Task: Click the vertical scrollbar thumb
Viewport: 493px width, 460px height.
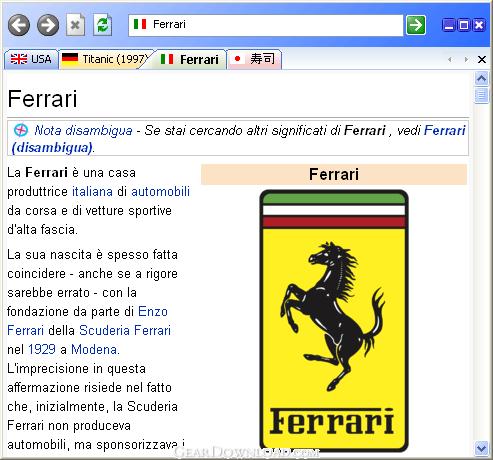Action: tap(481, 95)
